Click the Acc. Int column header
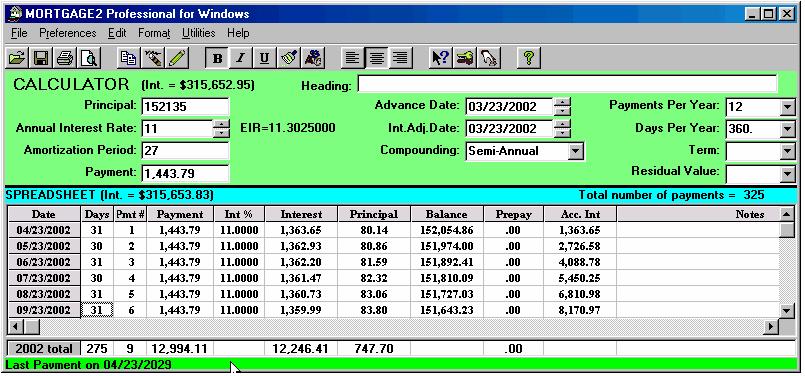805x376 pixels. (580, 214)
